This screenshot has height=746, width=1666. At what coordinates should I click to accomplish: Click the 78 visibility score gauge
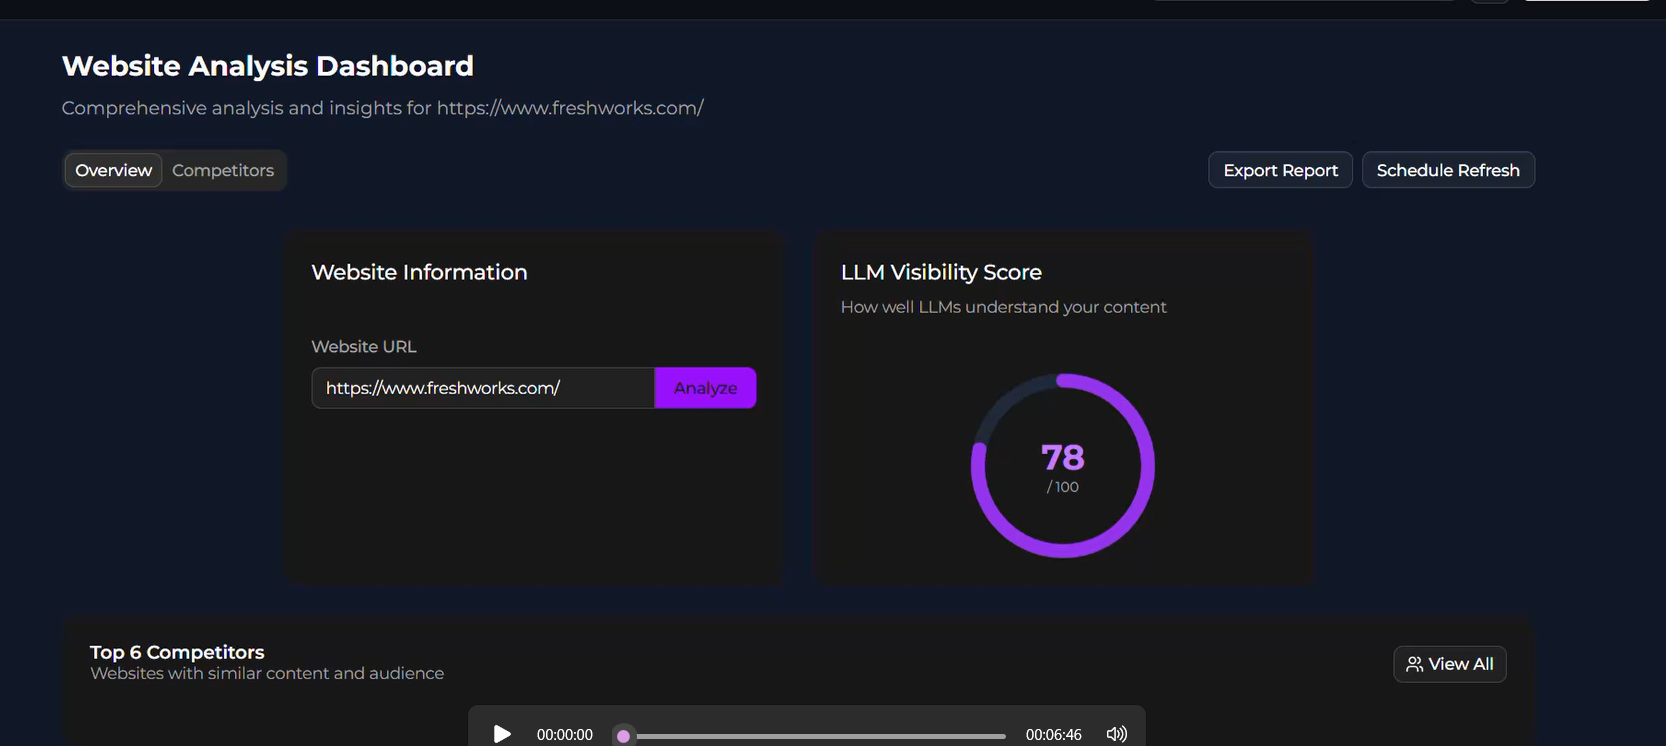click(1062, 466)
